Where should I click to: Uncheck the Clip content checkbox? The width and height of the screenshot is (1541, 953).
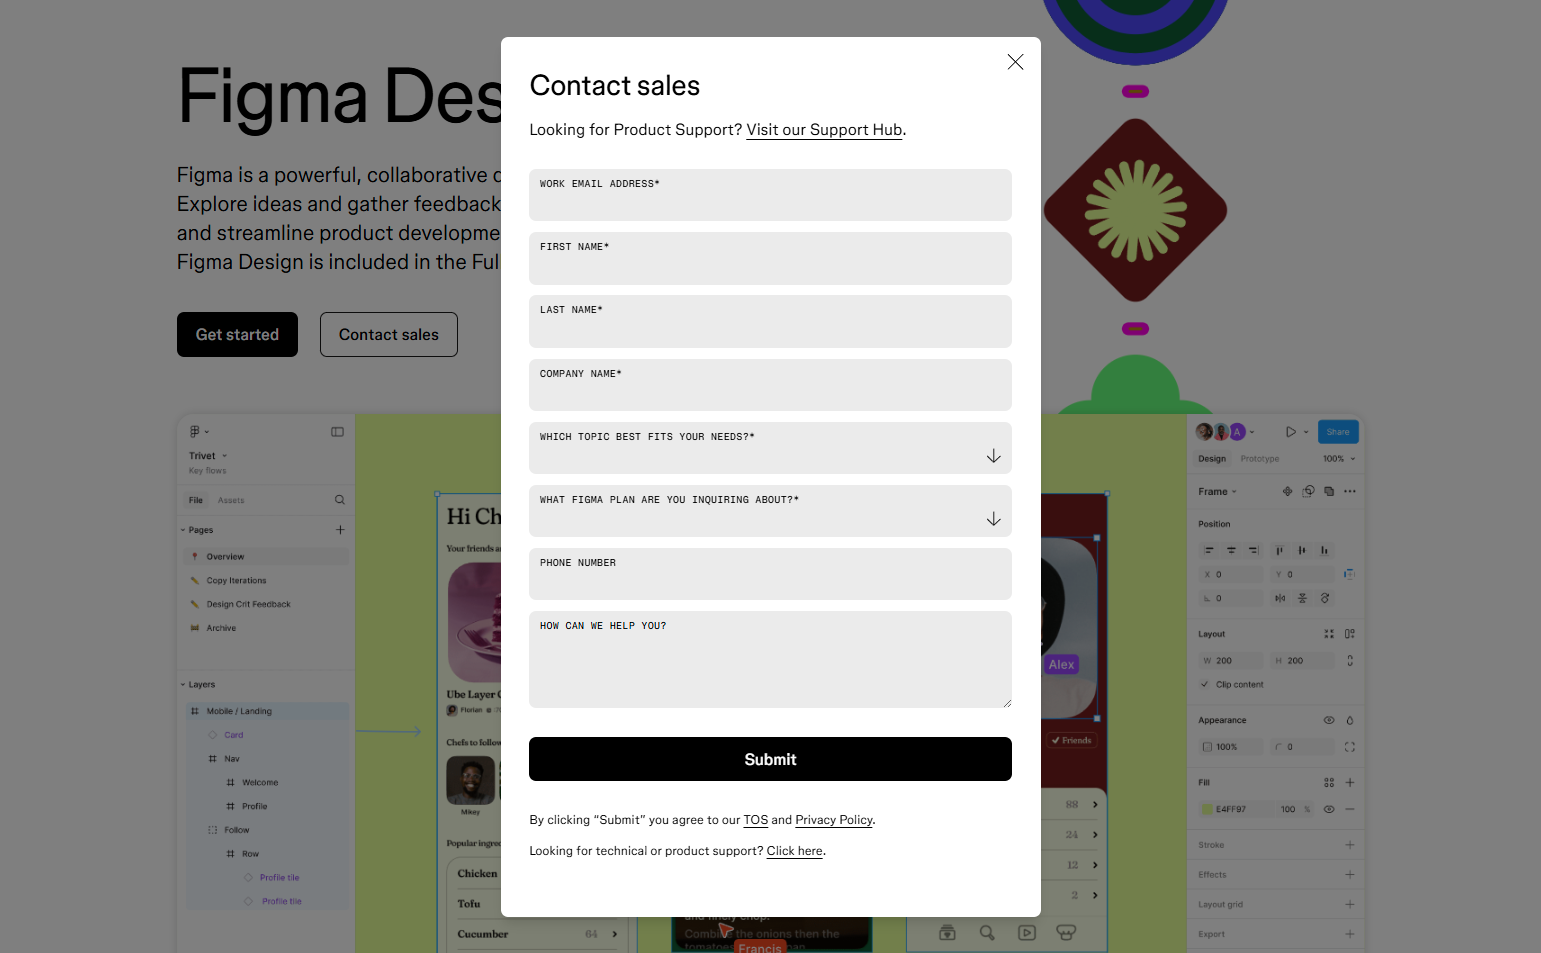click(1205, 684)
